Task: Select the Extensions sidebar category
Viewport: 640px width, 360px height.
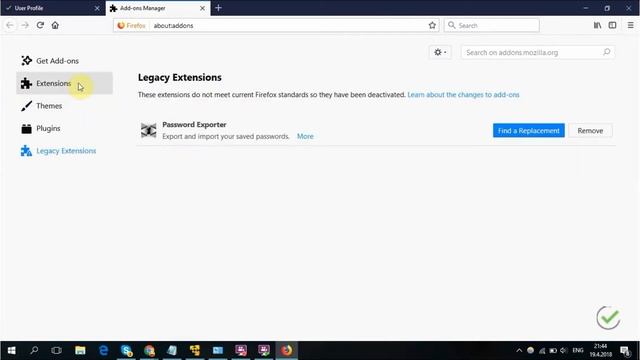Action: (x=64, y=83)
